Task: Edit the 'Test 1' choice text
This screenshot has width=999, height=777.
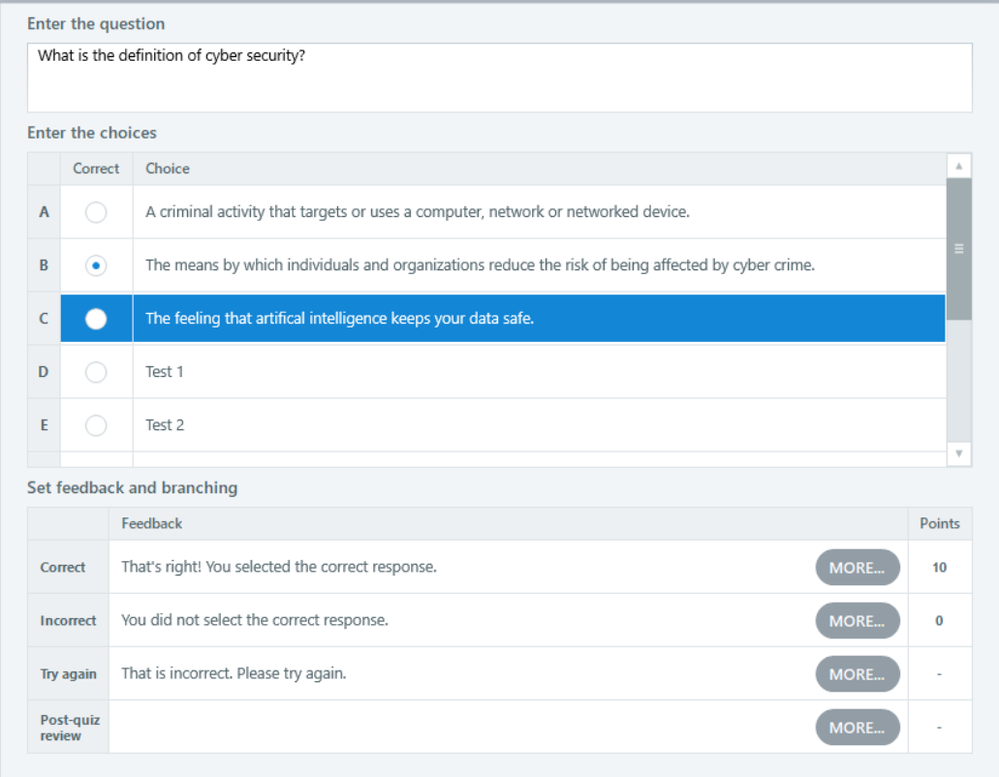Action: point(165,372)
